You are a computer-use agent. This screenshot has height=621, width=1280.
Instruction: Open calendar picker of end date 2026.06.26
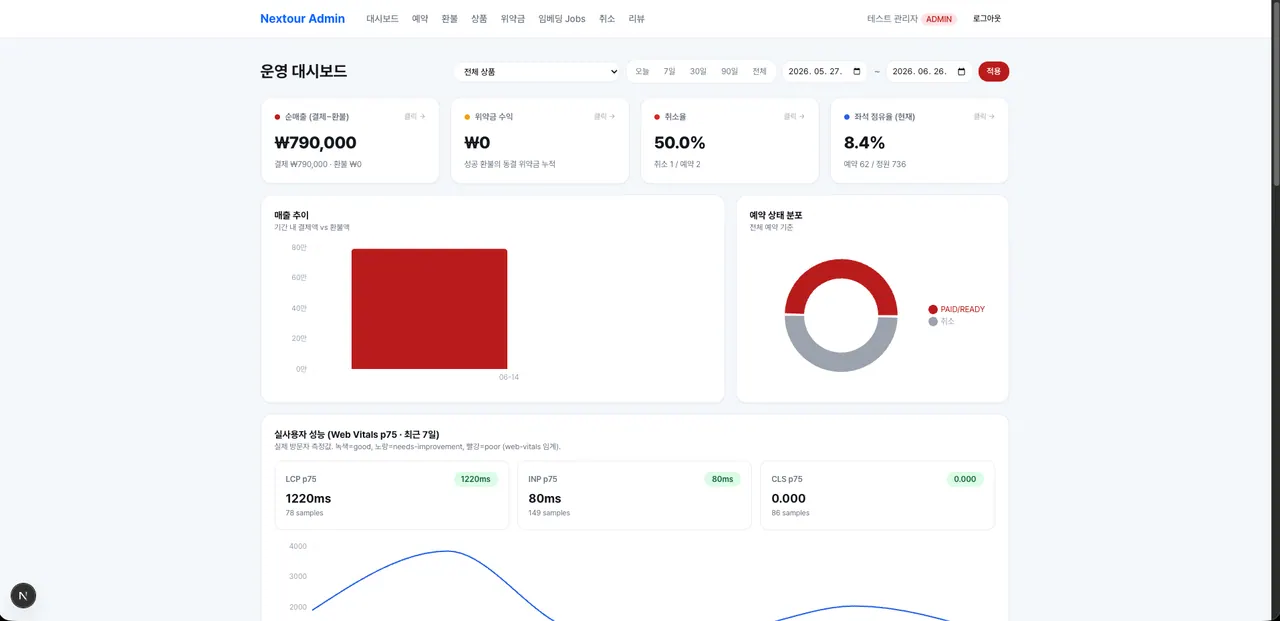click(x=962, y=72)
